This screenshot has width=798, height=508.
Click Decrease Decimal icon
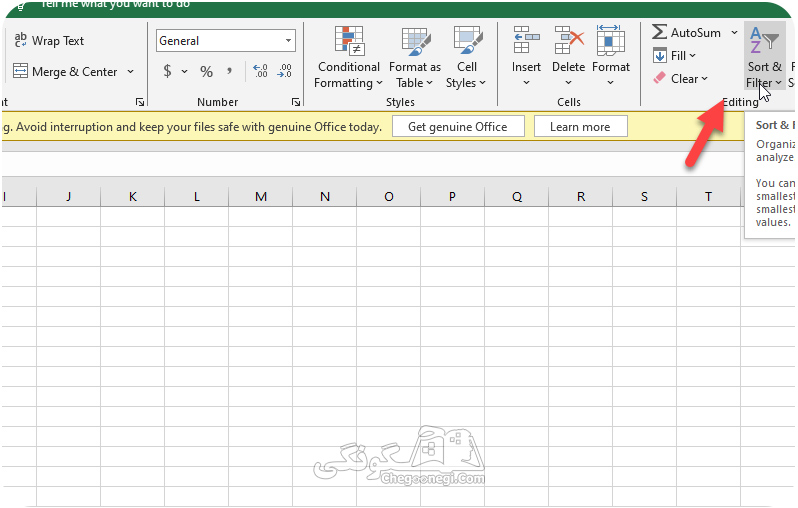point(284,71)
